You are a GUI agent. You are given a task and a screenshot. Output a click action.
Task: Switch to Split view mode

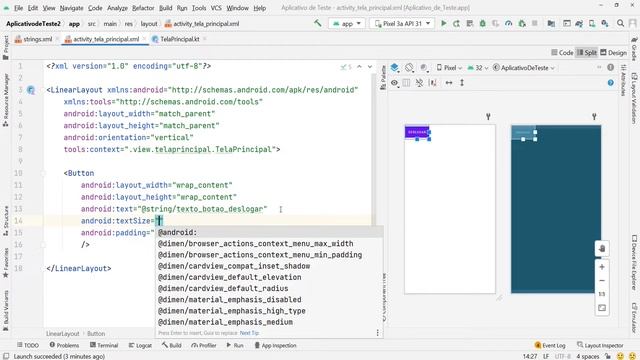point(587,53)
